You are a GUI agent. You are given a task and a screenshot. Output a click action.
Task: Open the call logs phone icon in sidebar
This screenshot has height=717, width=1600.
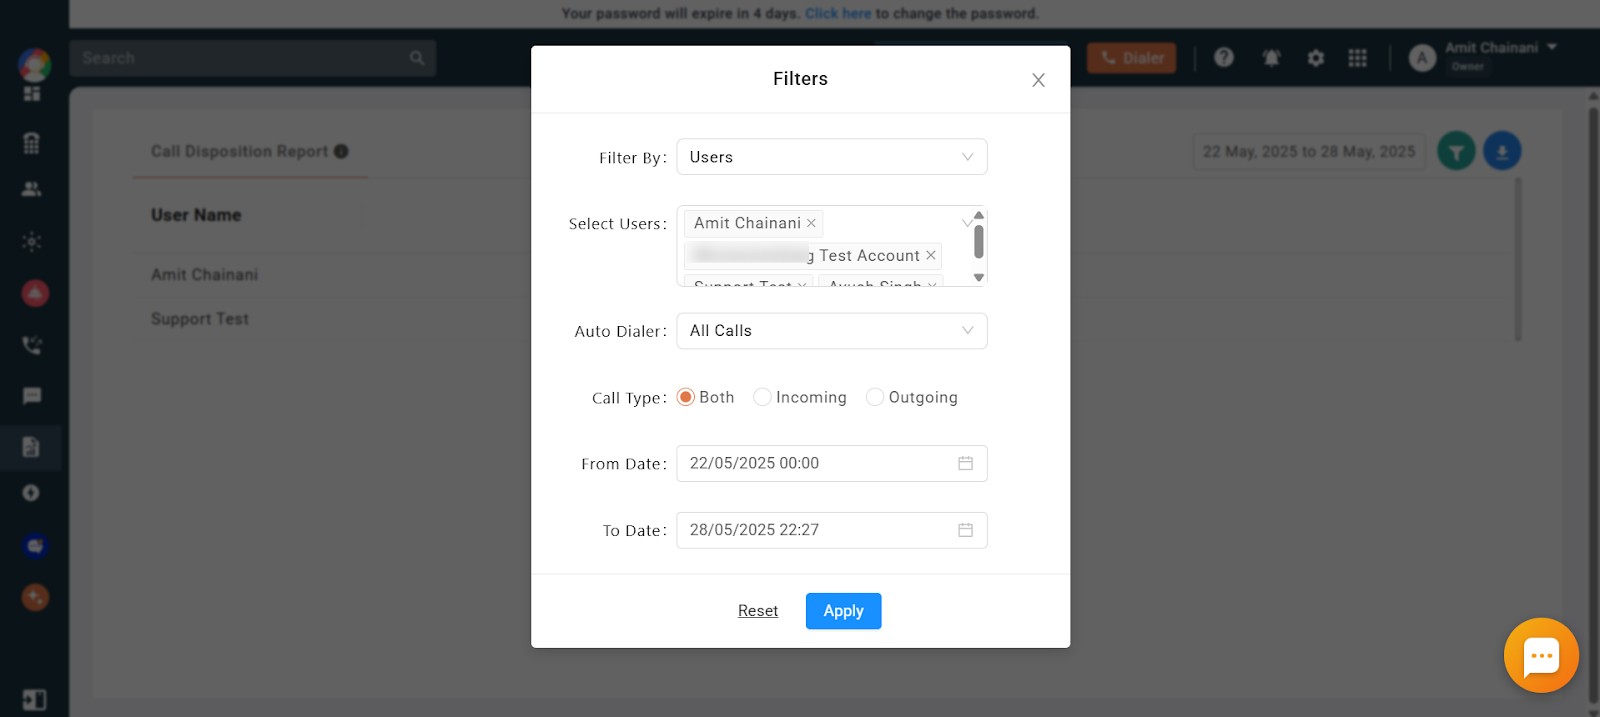coord(32,346)
